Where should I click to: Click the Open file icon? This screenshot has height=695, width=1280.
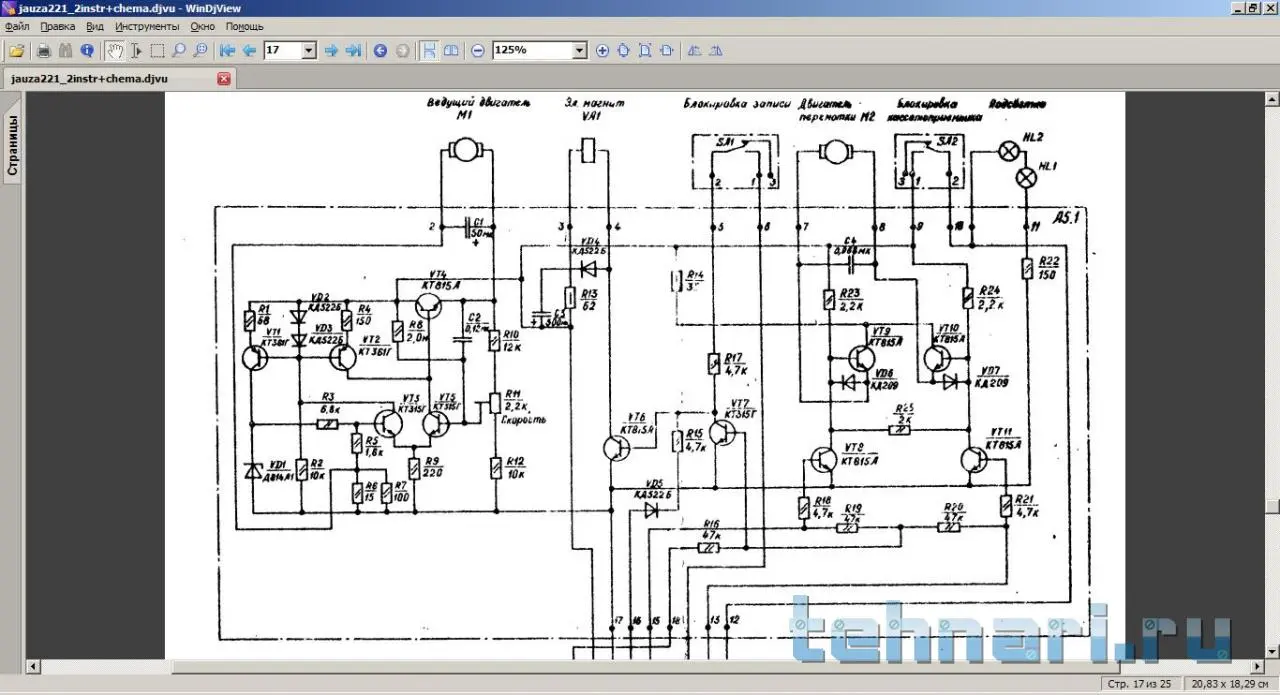click(16, 50)
